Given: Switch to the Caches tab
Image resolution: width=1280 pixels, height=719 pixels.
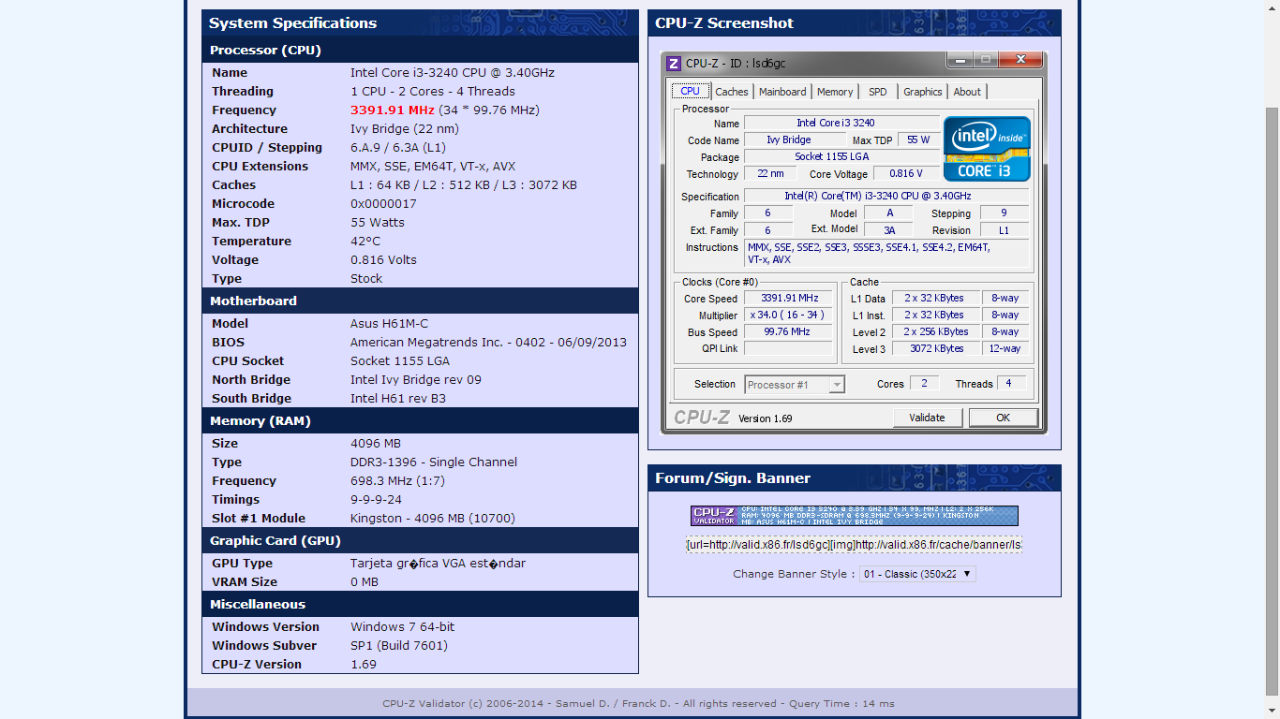Looking at the screenshot, I should tap(731, 92).
